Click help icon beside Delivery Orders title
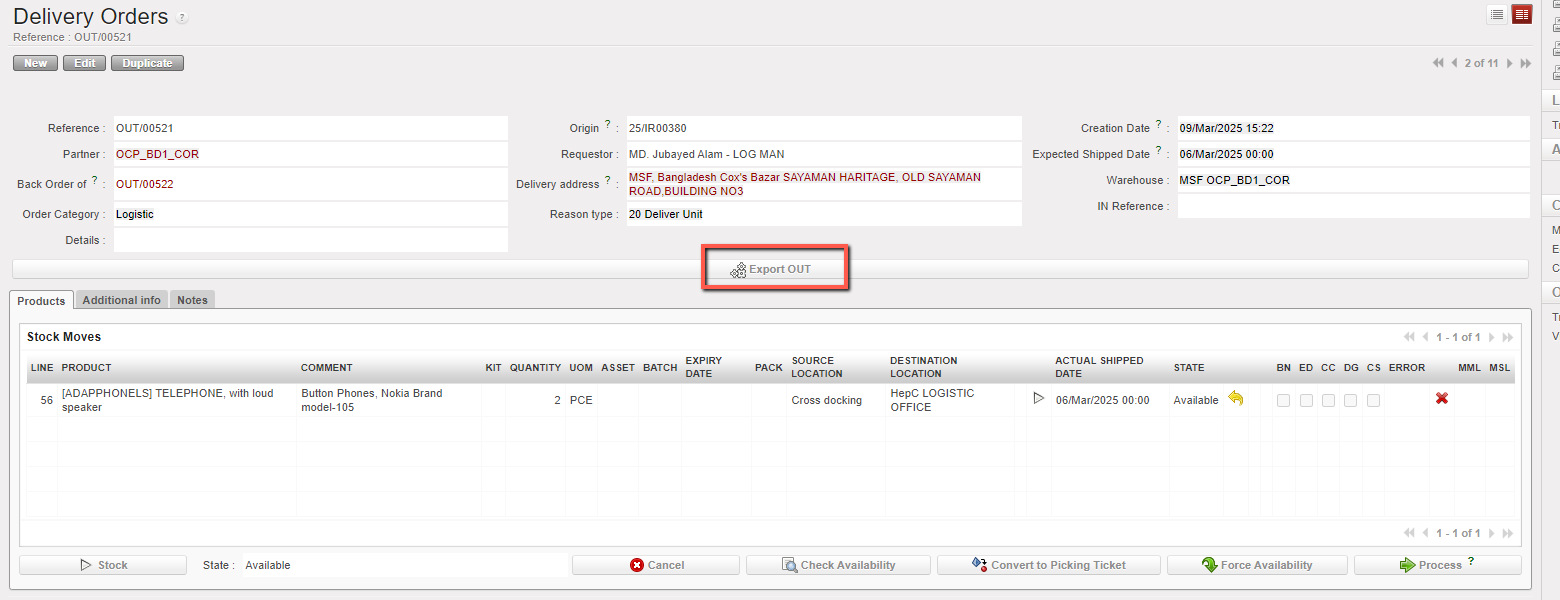The height and width of the screenshot is (600, 1560). 181,19
